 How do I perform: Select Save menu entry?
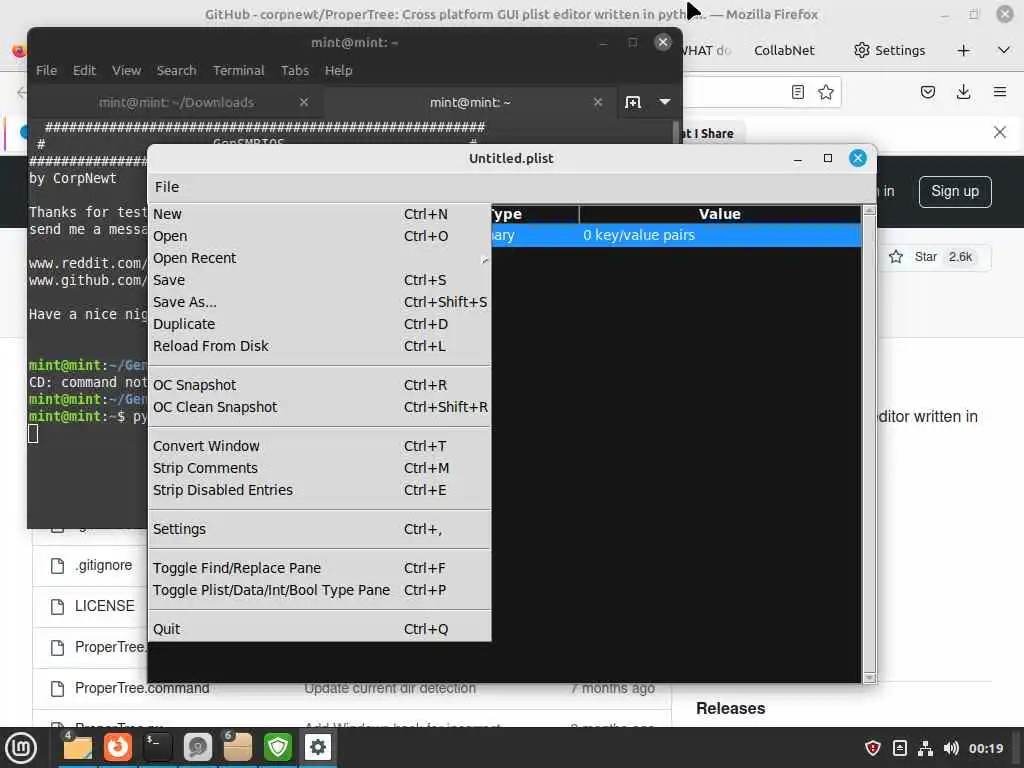pyautogui.click(x=319, y=280)
